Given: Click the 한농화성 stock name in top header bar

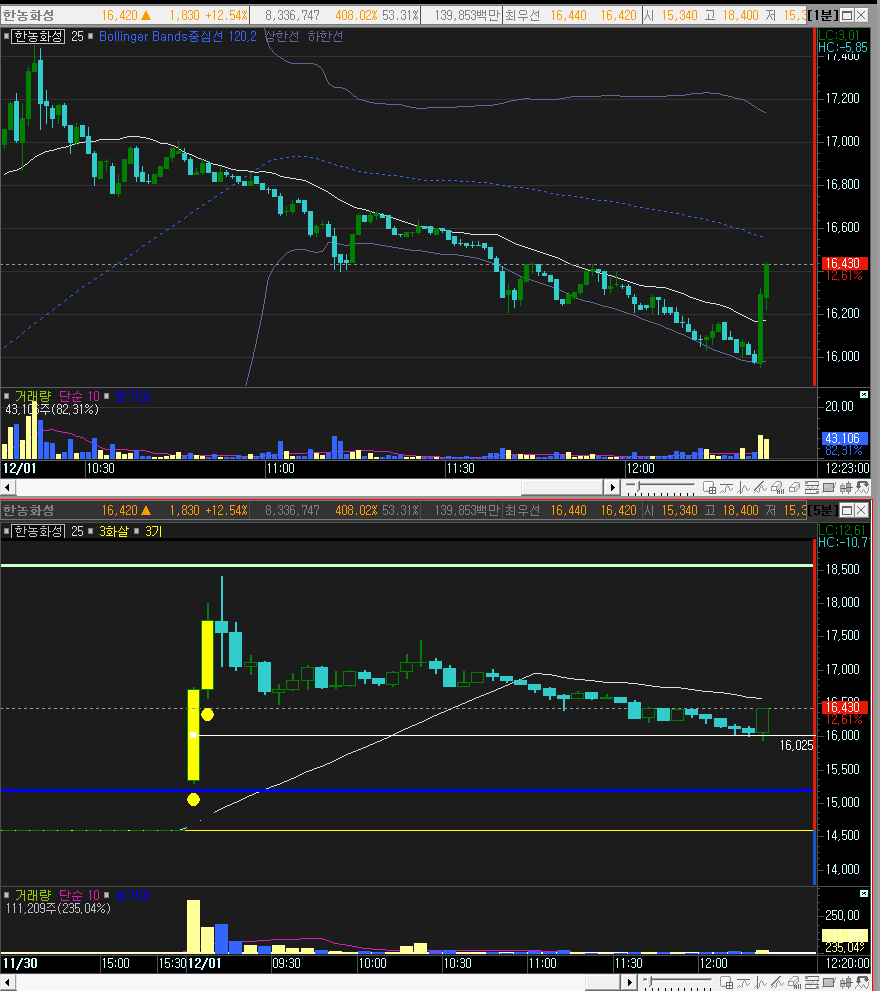Looking at the screenshot, I should [x=28, y=15].
